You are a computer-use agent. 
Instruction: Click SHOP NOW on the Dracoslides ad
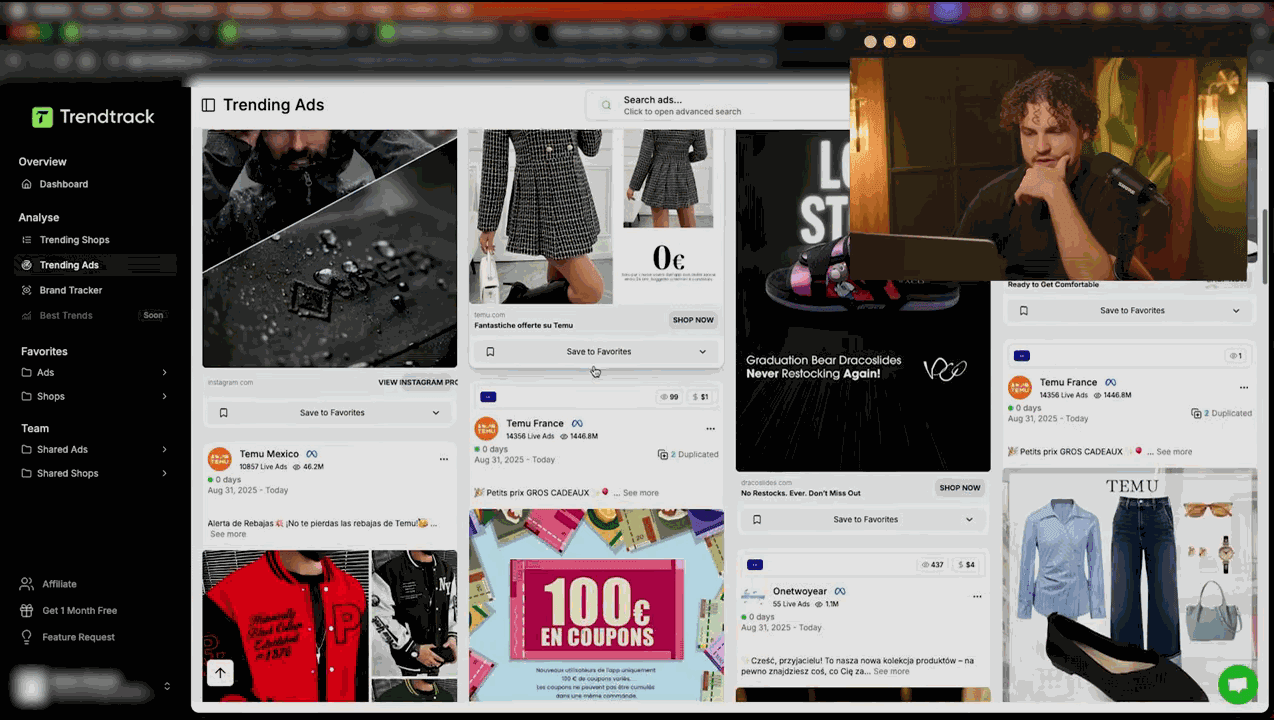coord(959,487)
